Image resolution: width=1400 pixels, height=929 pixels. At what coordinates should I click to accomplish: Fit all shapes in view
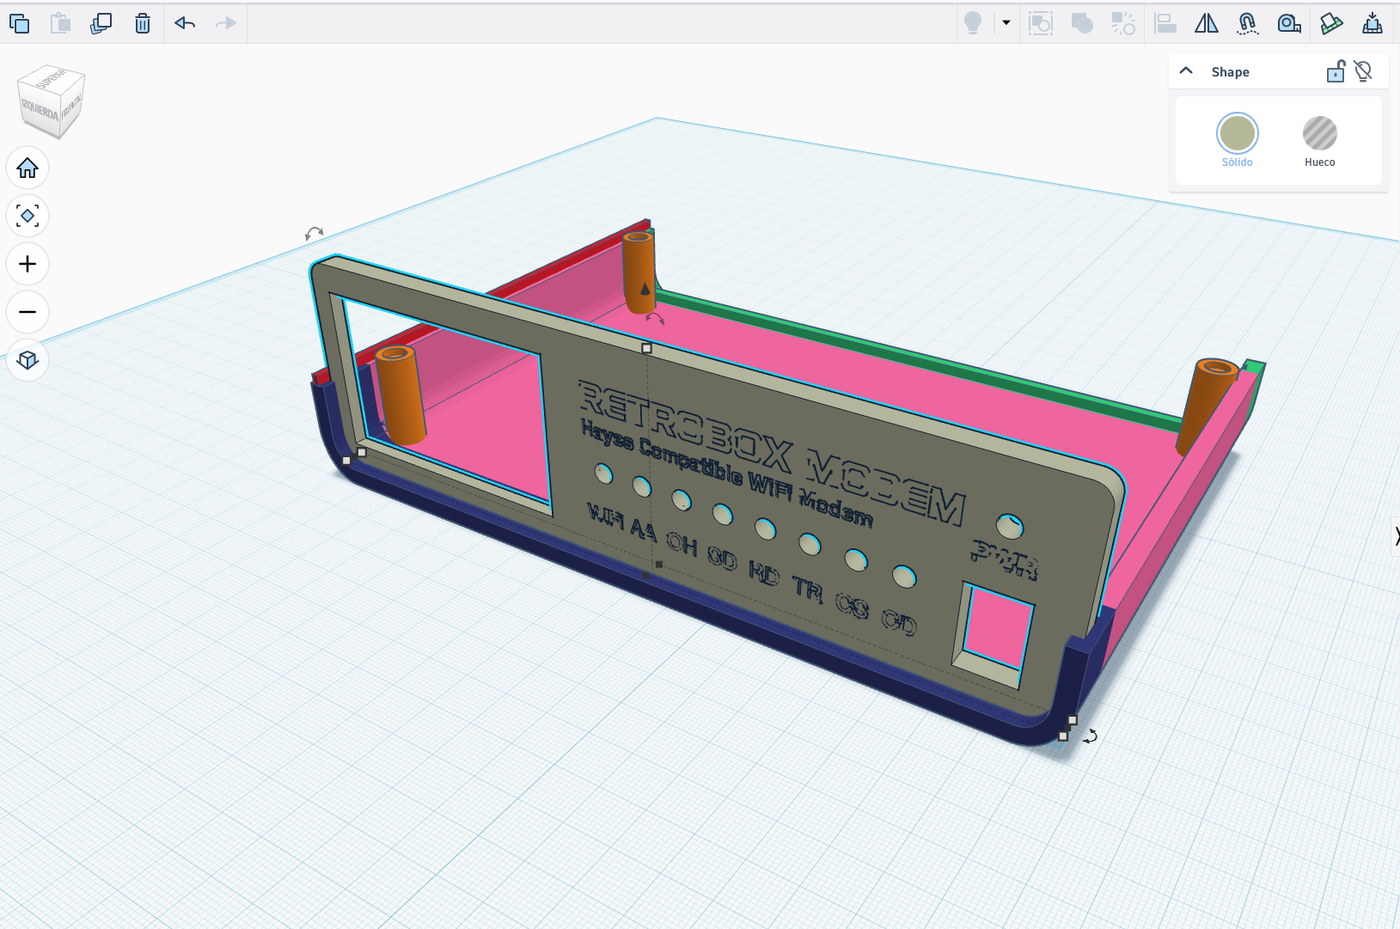pos(27,216)
